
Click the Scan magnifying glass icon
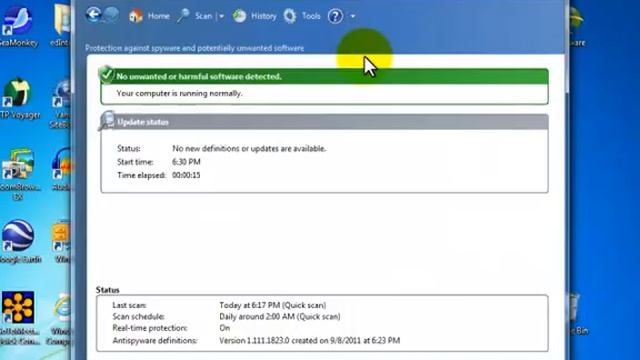[x=184, y=16]
